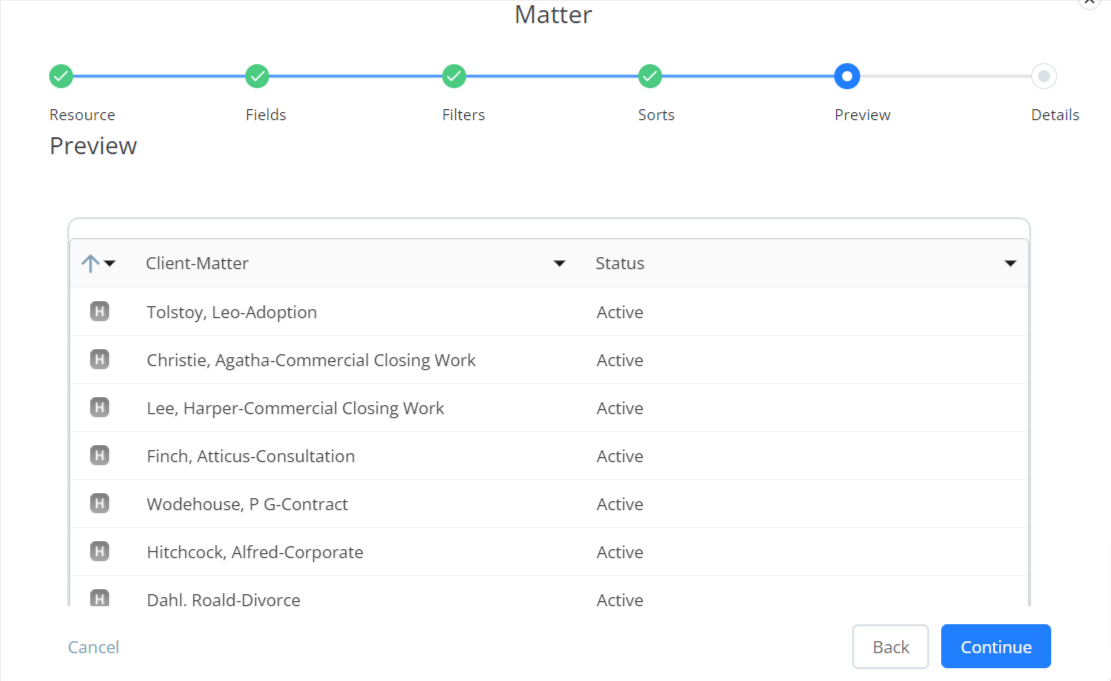Select Christie, Agatha-Commercial Closing Work
Screen dimensions: 1111x681
click(311, 361)
